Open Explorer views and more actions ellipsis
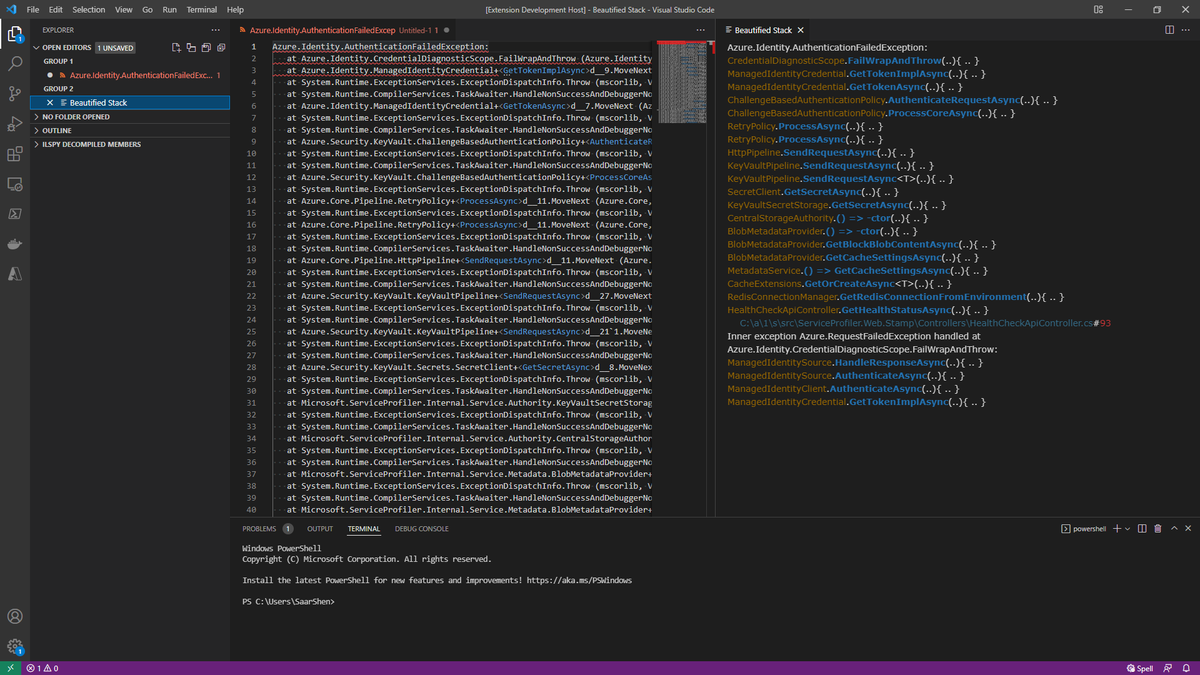The image size is (1200, 675). 215,30
